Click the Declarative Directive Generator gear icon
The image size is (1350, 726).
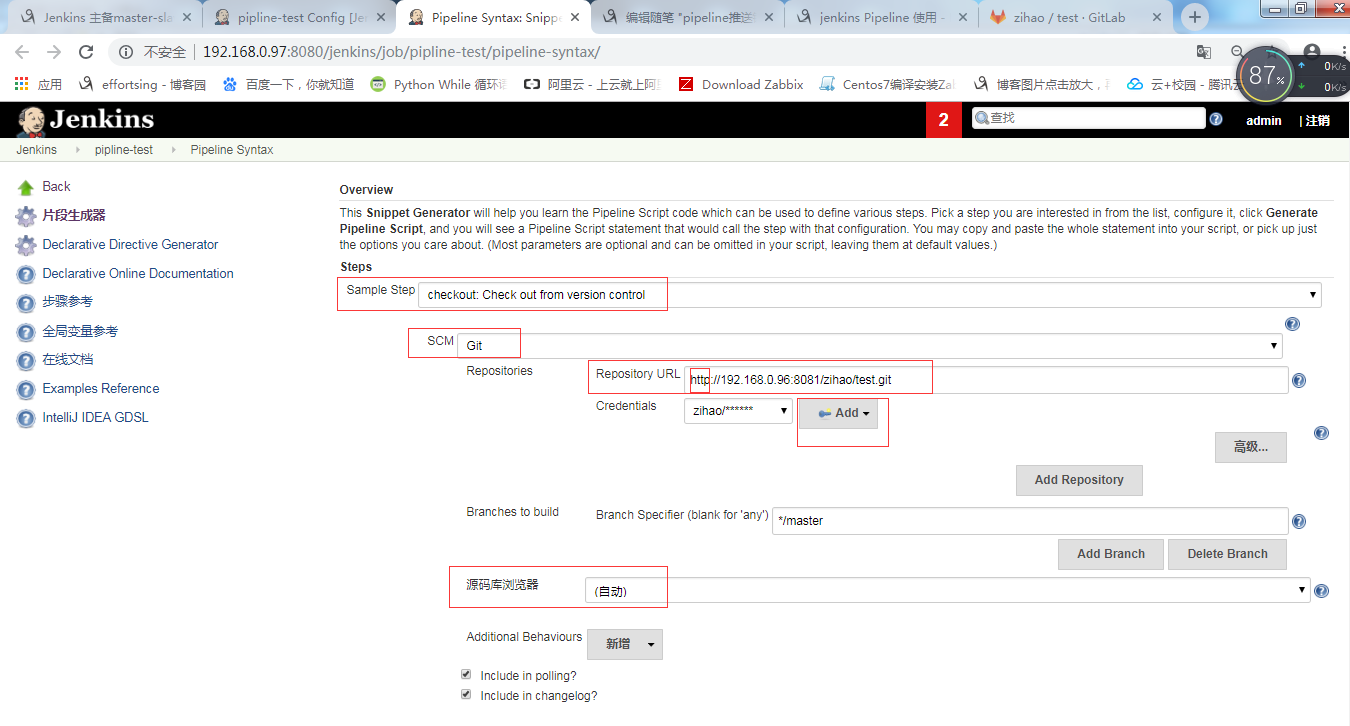pos(26,245)
